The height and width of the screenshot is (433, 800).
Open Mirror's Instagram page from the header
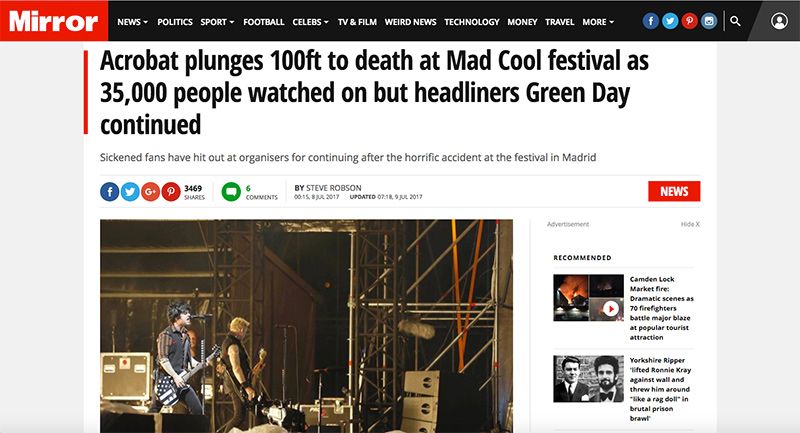(x=709, y=21)
